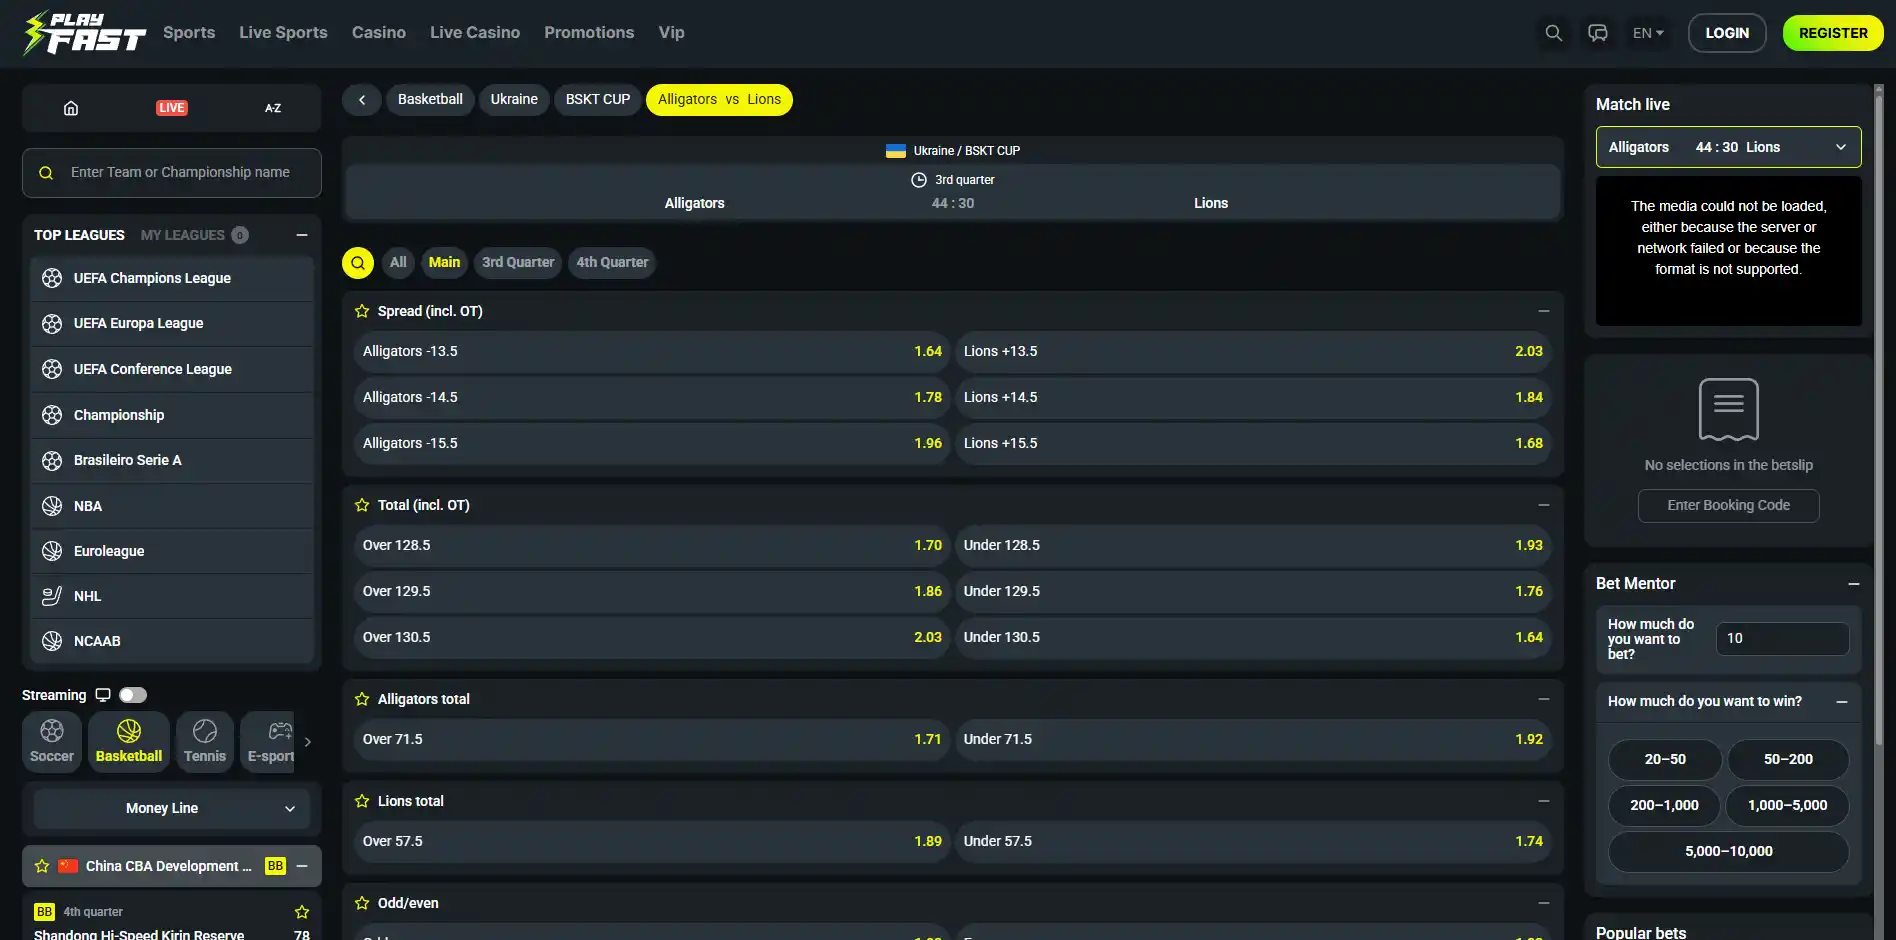
Task: Switch to the 3rd Quarter tab
Action: 518,263
